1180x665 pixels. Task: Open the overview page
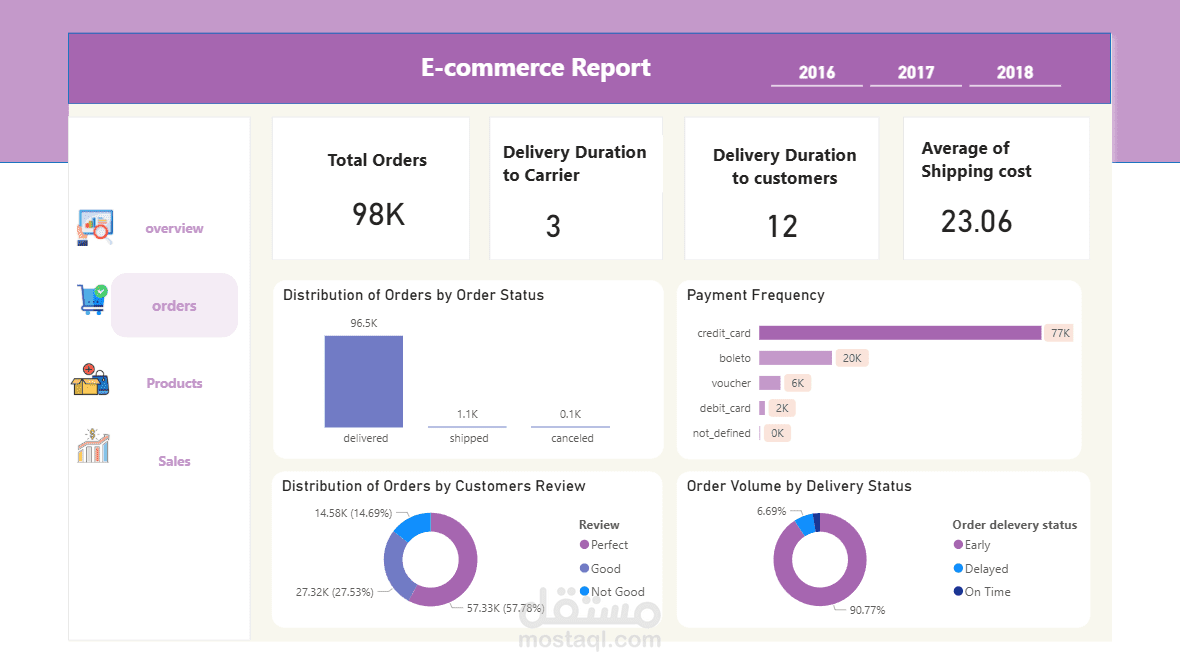click(x=174, y=228)
